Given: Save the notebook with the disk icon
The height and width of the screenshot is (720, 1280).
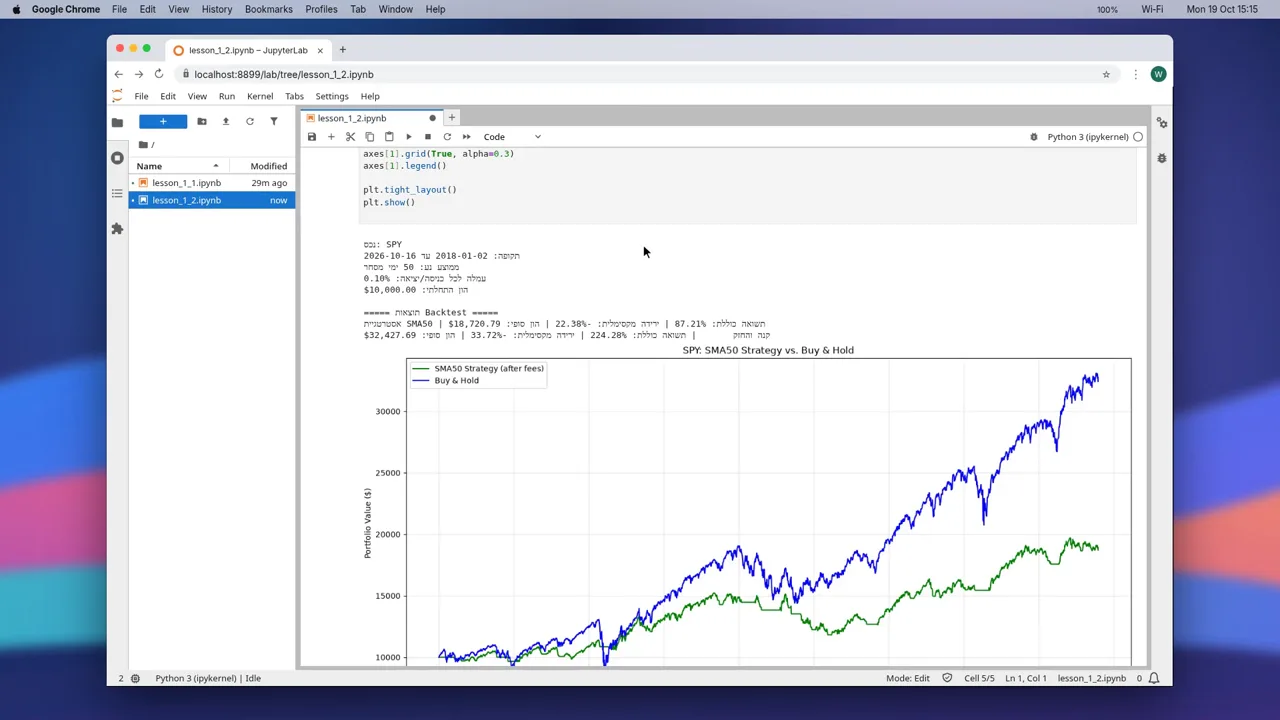Looking at the screenshot, I should 312,137.
